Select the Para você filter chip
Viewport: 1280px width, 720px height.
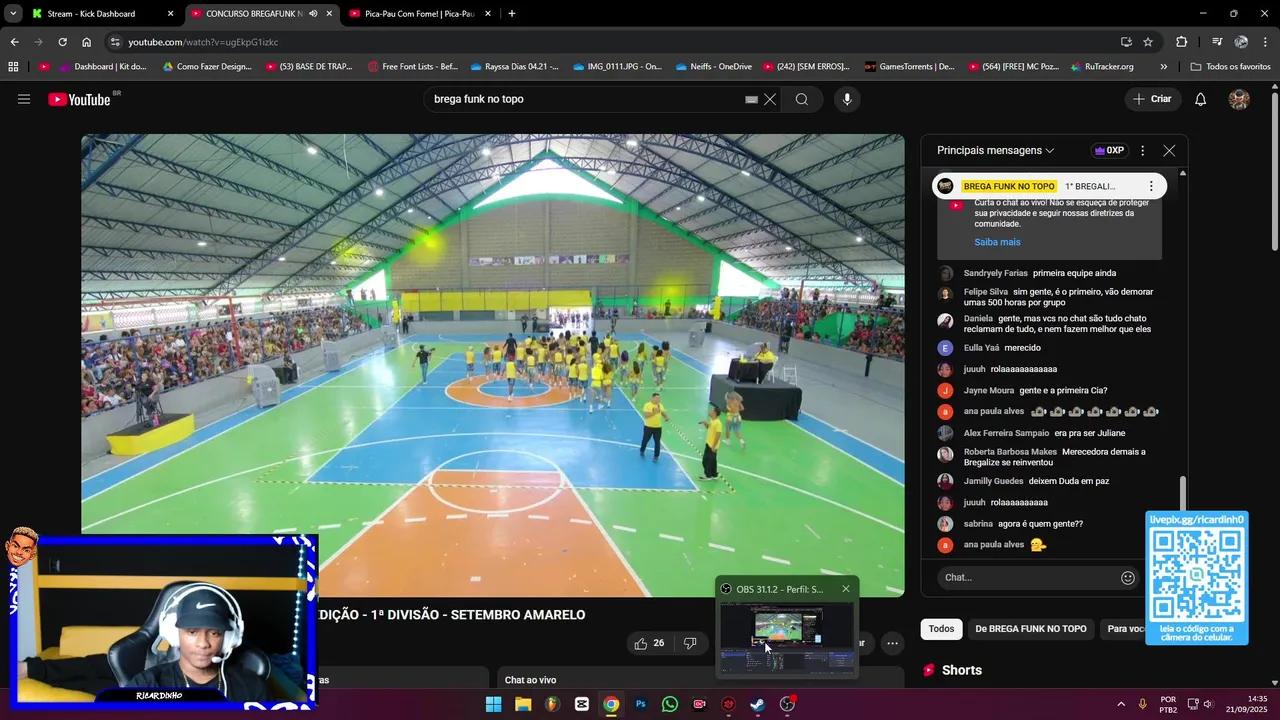point(1126,629)
